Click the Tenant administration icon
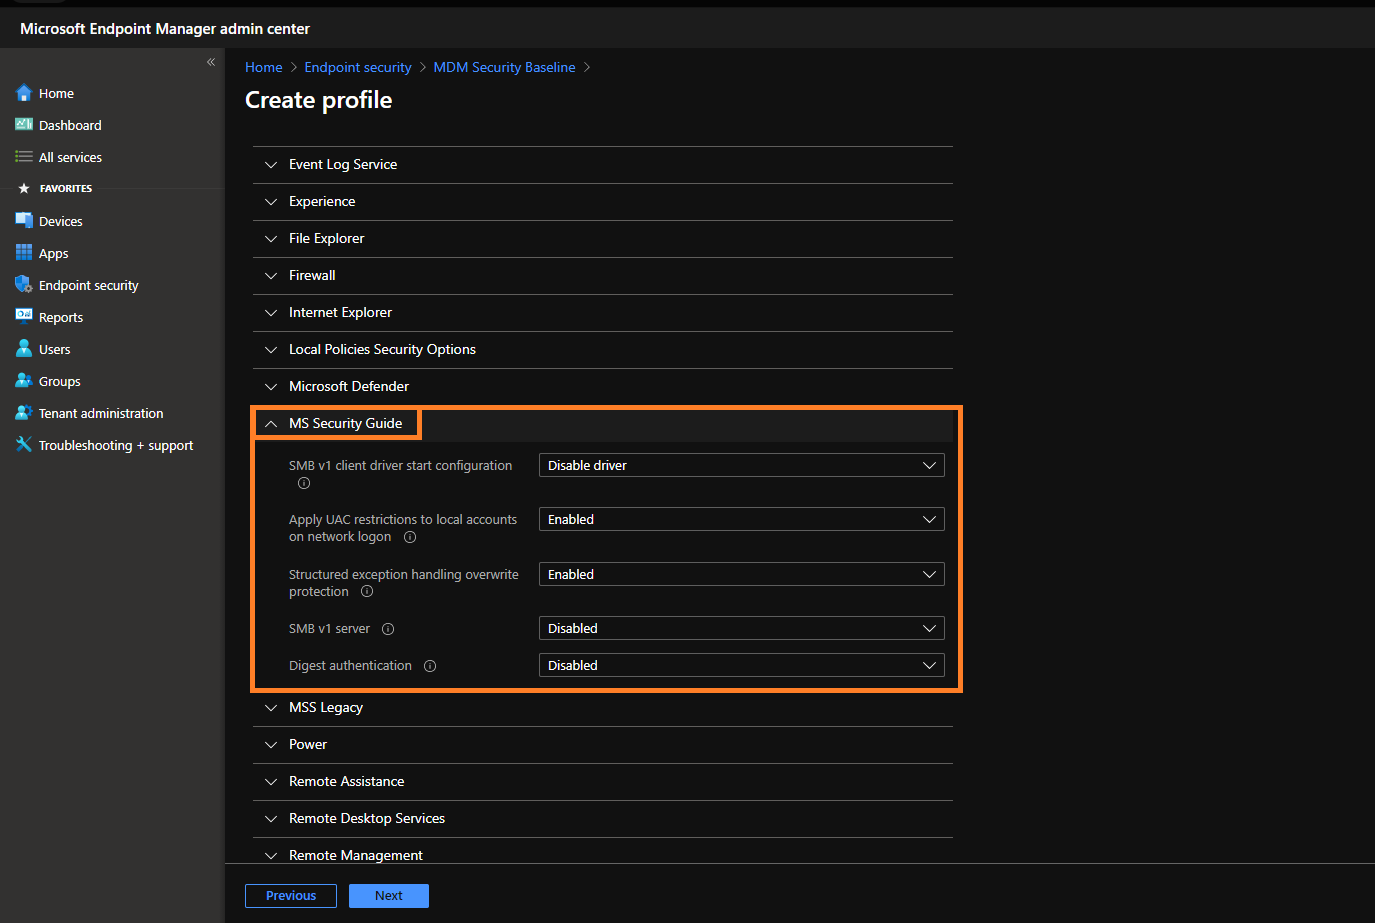This screenshot has width=1375, height=923. coord(24,413)
